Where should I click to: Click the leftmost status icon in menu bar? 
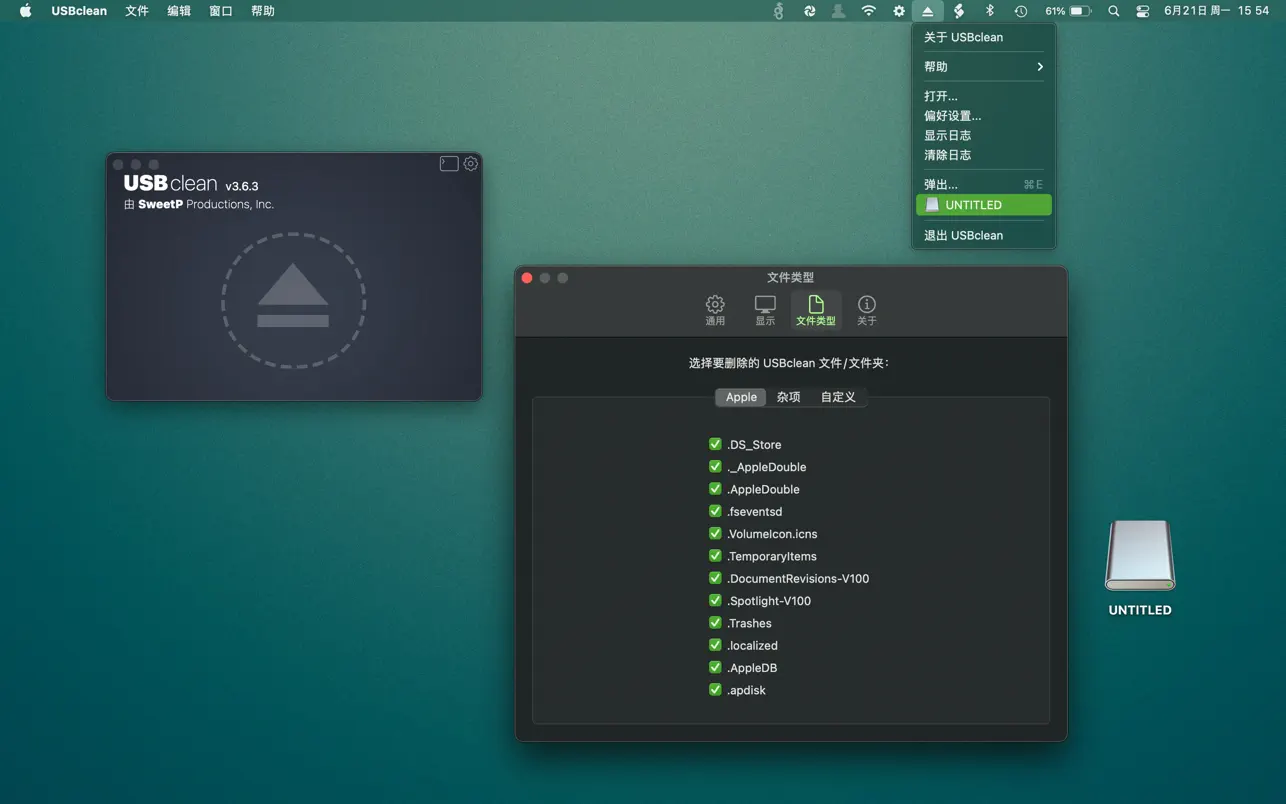click(779, 11)
